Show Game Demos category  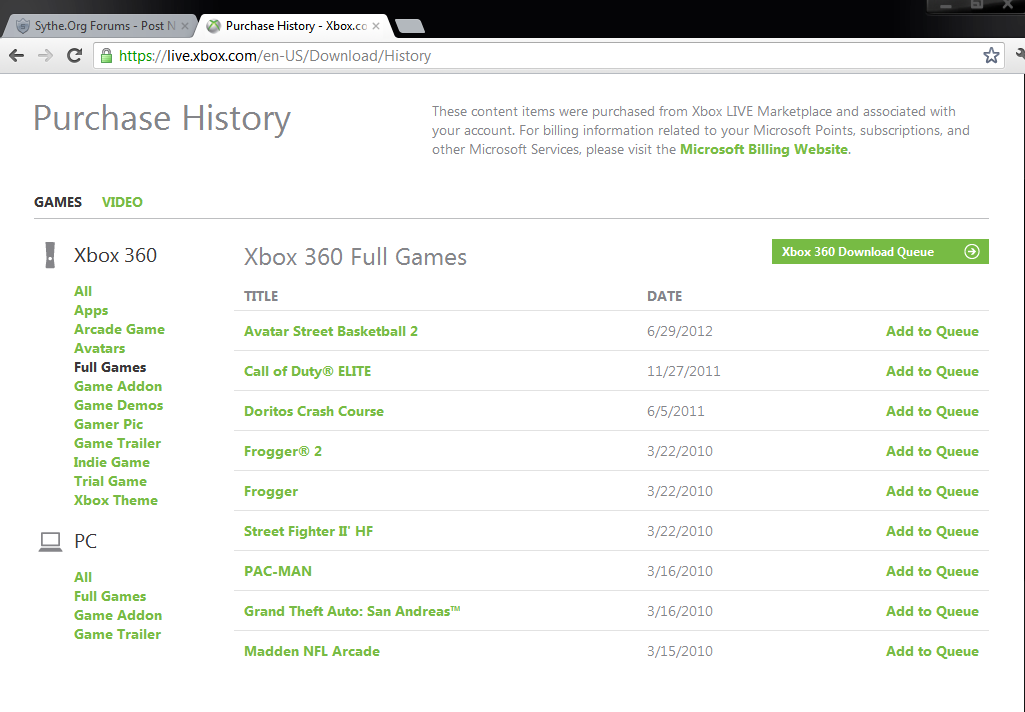coord(118,405)
